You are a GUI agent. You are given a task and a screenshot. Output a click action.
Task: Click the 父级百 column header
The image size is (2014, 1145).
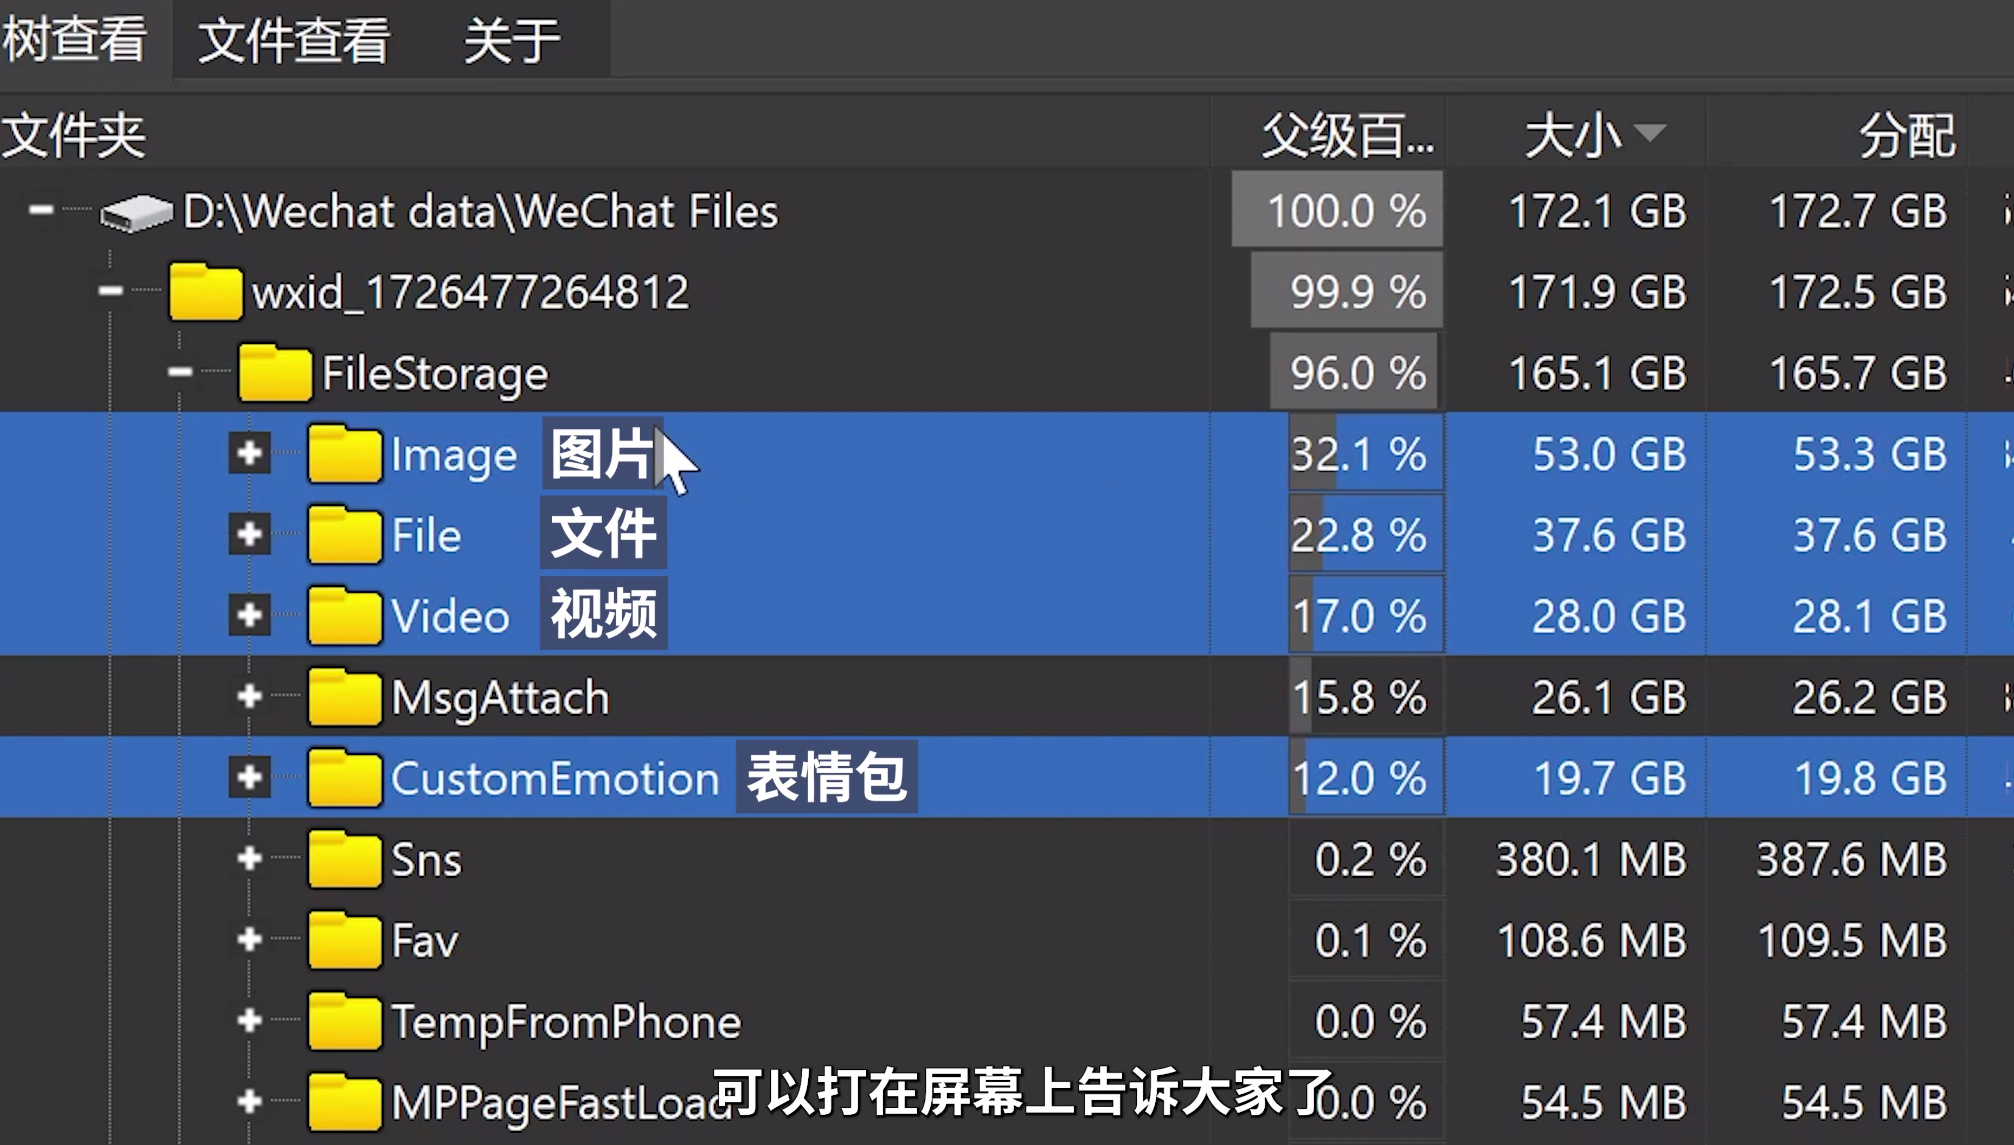coord(1345,135)
